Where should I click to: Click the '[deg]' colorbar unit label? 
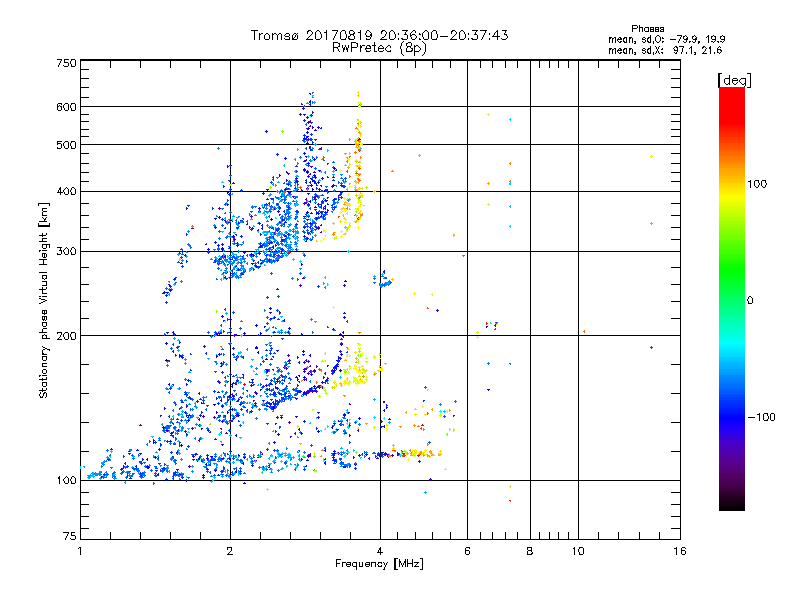point(734,80)
